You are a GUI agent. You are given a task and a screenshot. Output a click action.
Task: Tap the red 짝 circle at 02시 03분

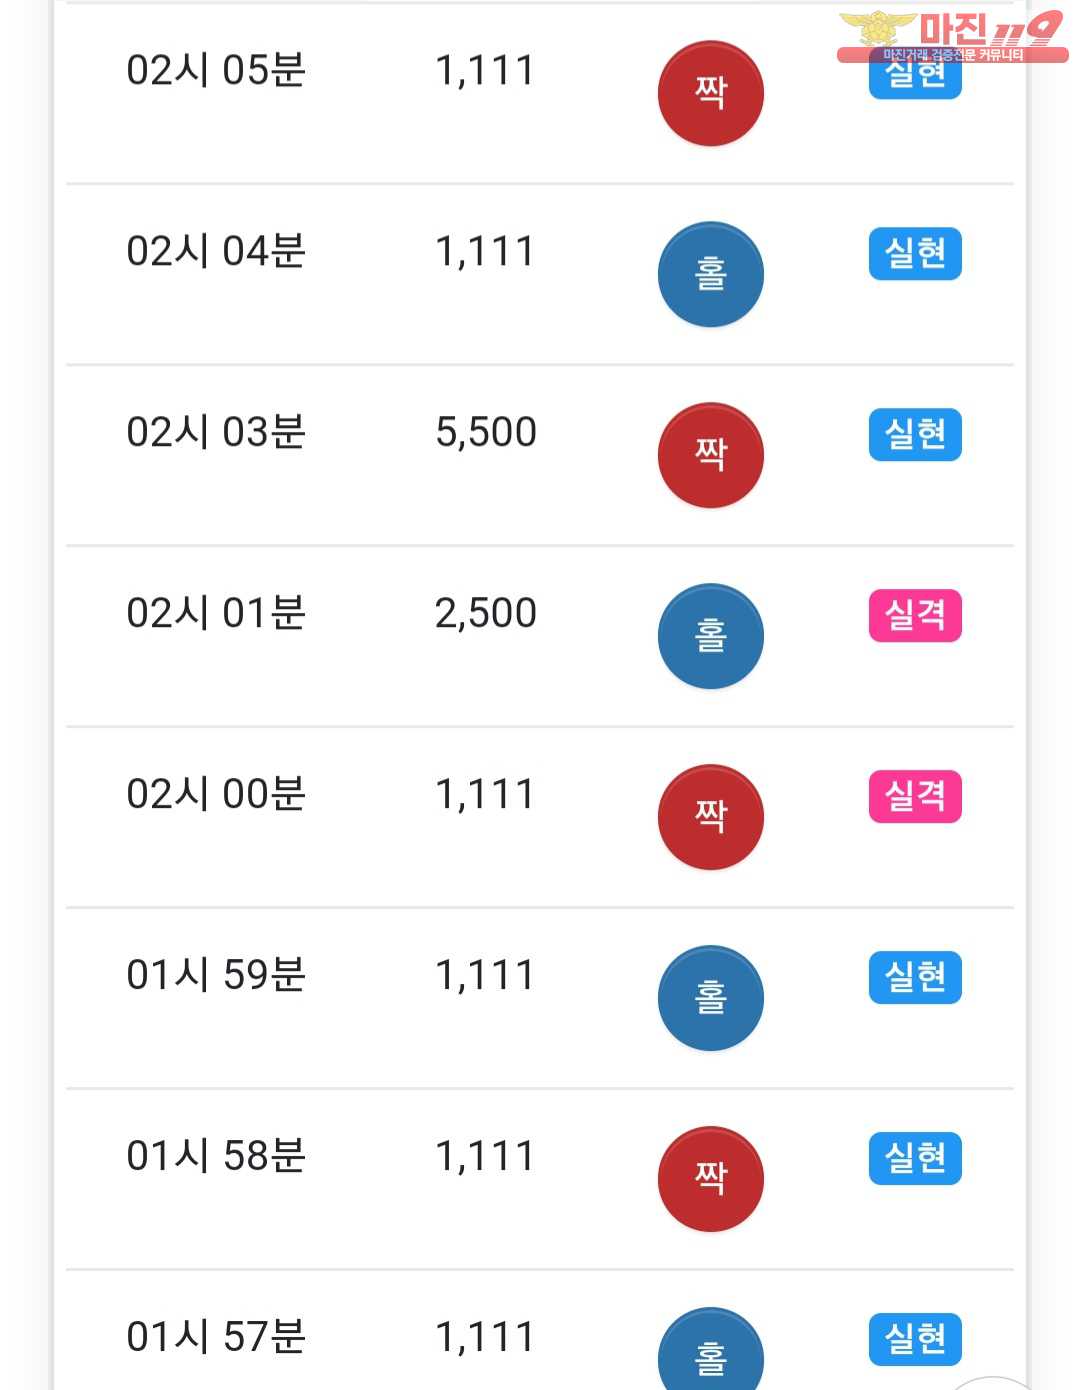[710, 455]
